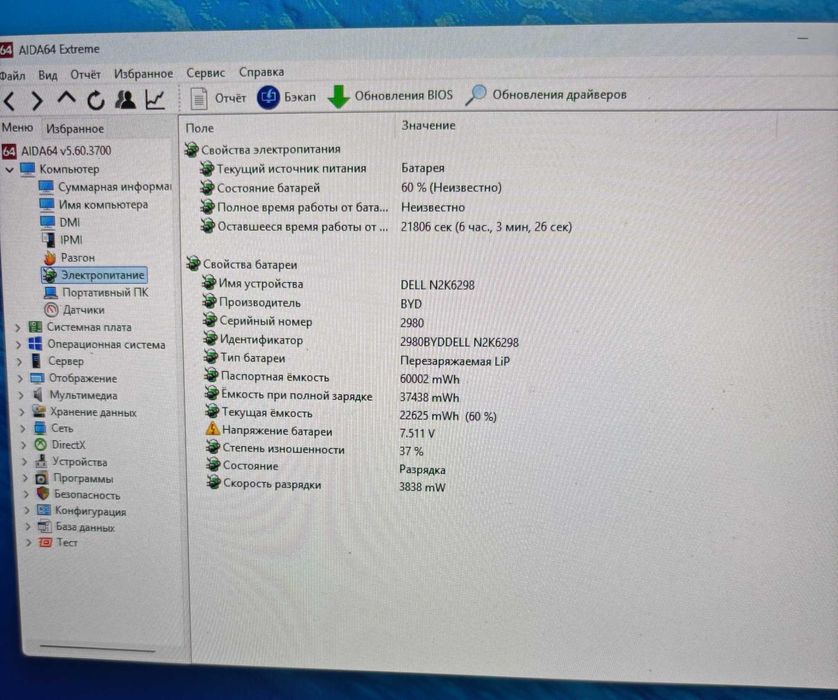The width and height of the screenshot is (838, 700).
Task: Click the Обновления BIOS button label
Action: point(404,95)
